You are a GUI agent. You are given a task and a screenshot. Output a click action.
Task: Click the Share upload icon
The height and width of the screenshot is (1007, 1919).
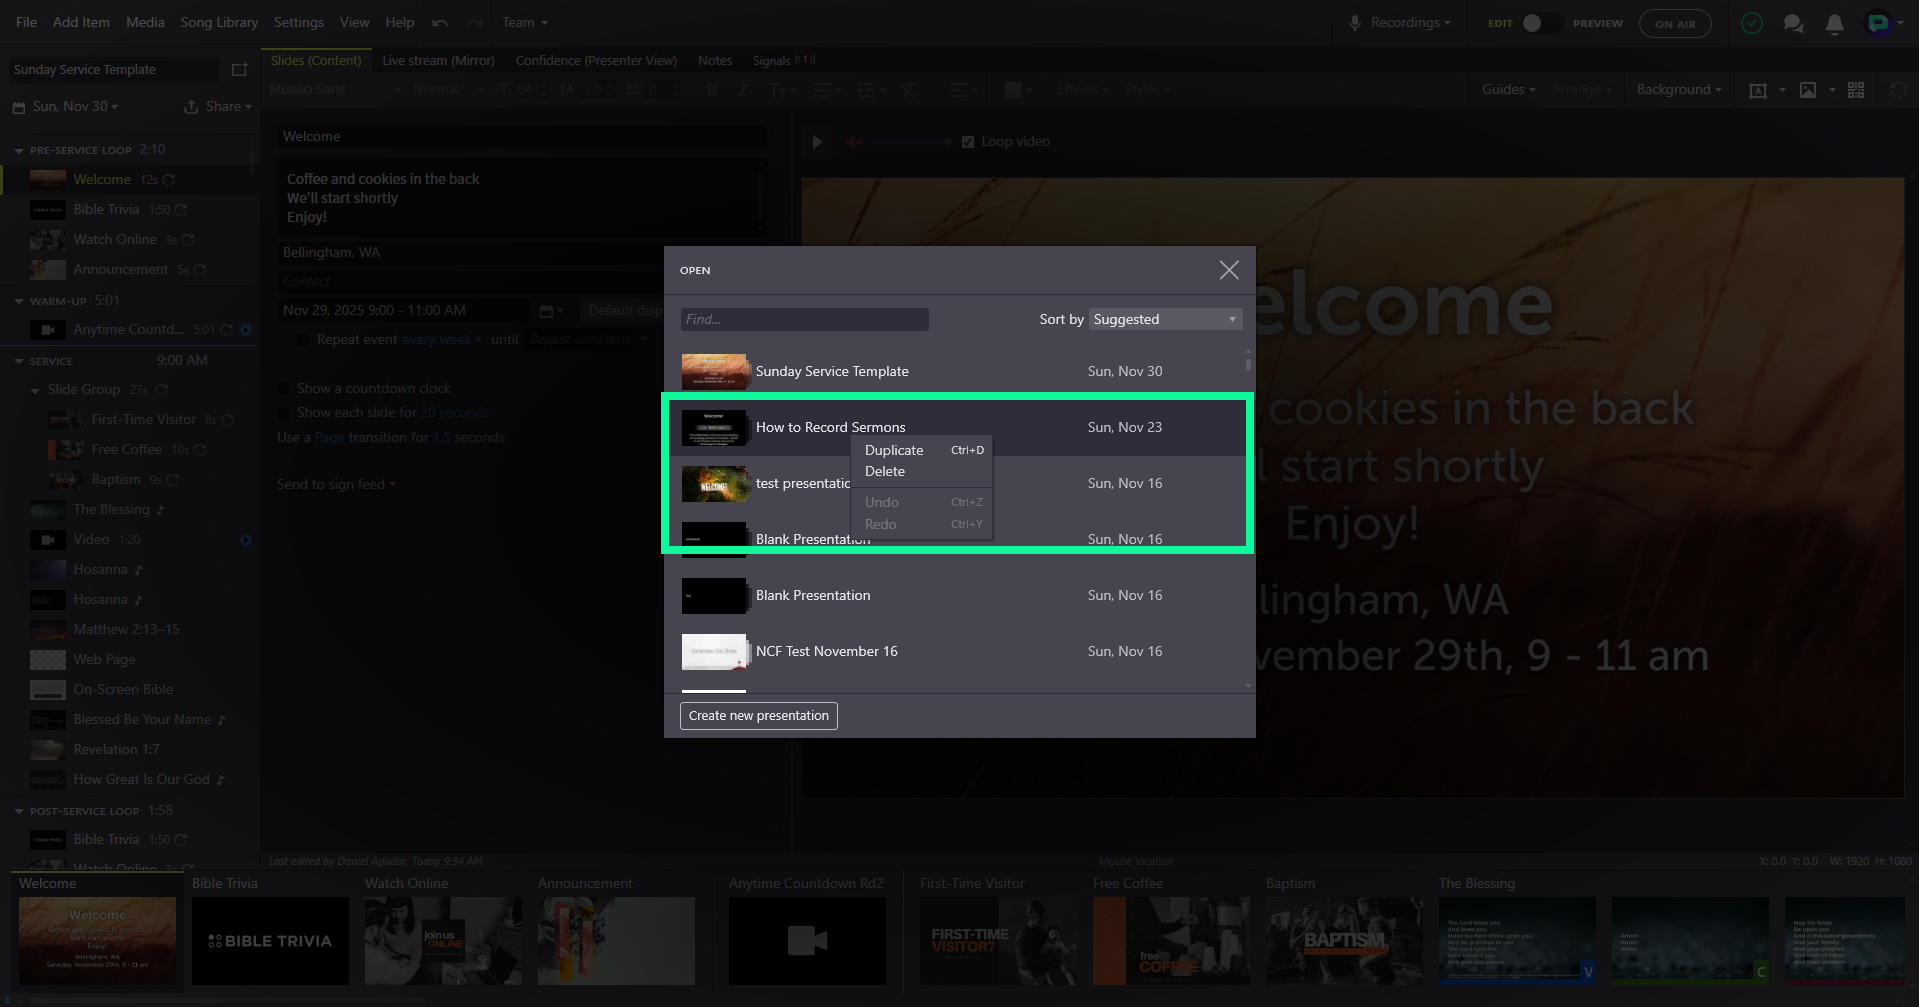(x=191, y=107)
